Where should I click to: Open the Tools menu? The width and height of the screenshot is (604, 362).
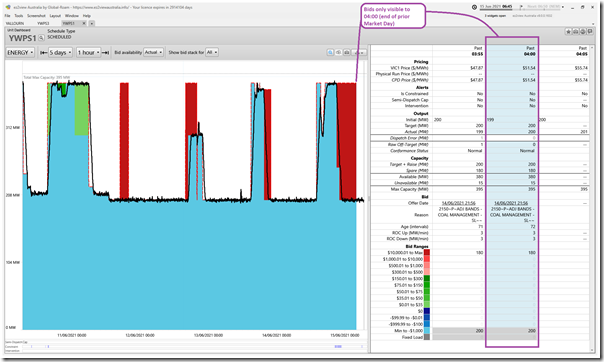coord(18,16)
